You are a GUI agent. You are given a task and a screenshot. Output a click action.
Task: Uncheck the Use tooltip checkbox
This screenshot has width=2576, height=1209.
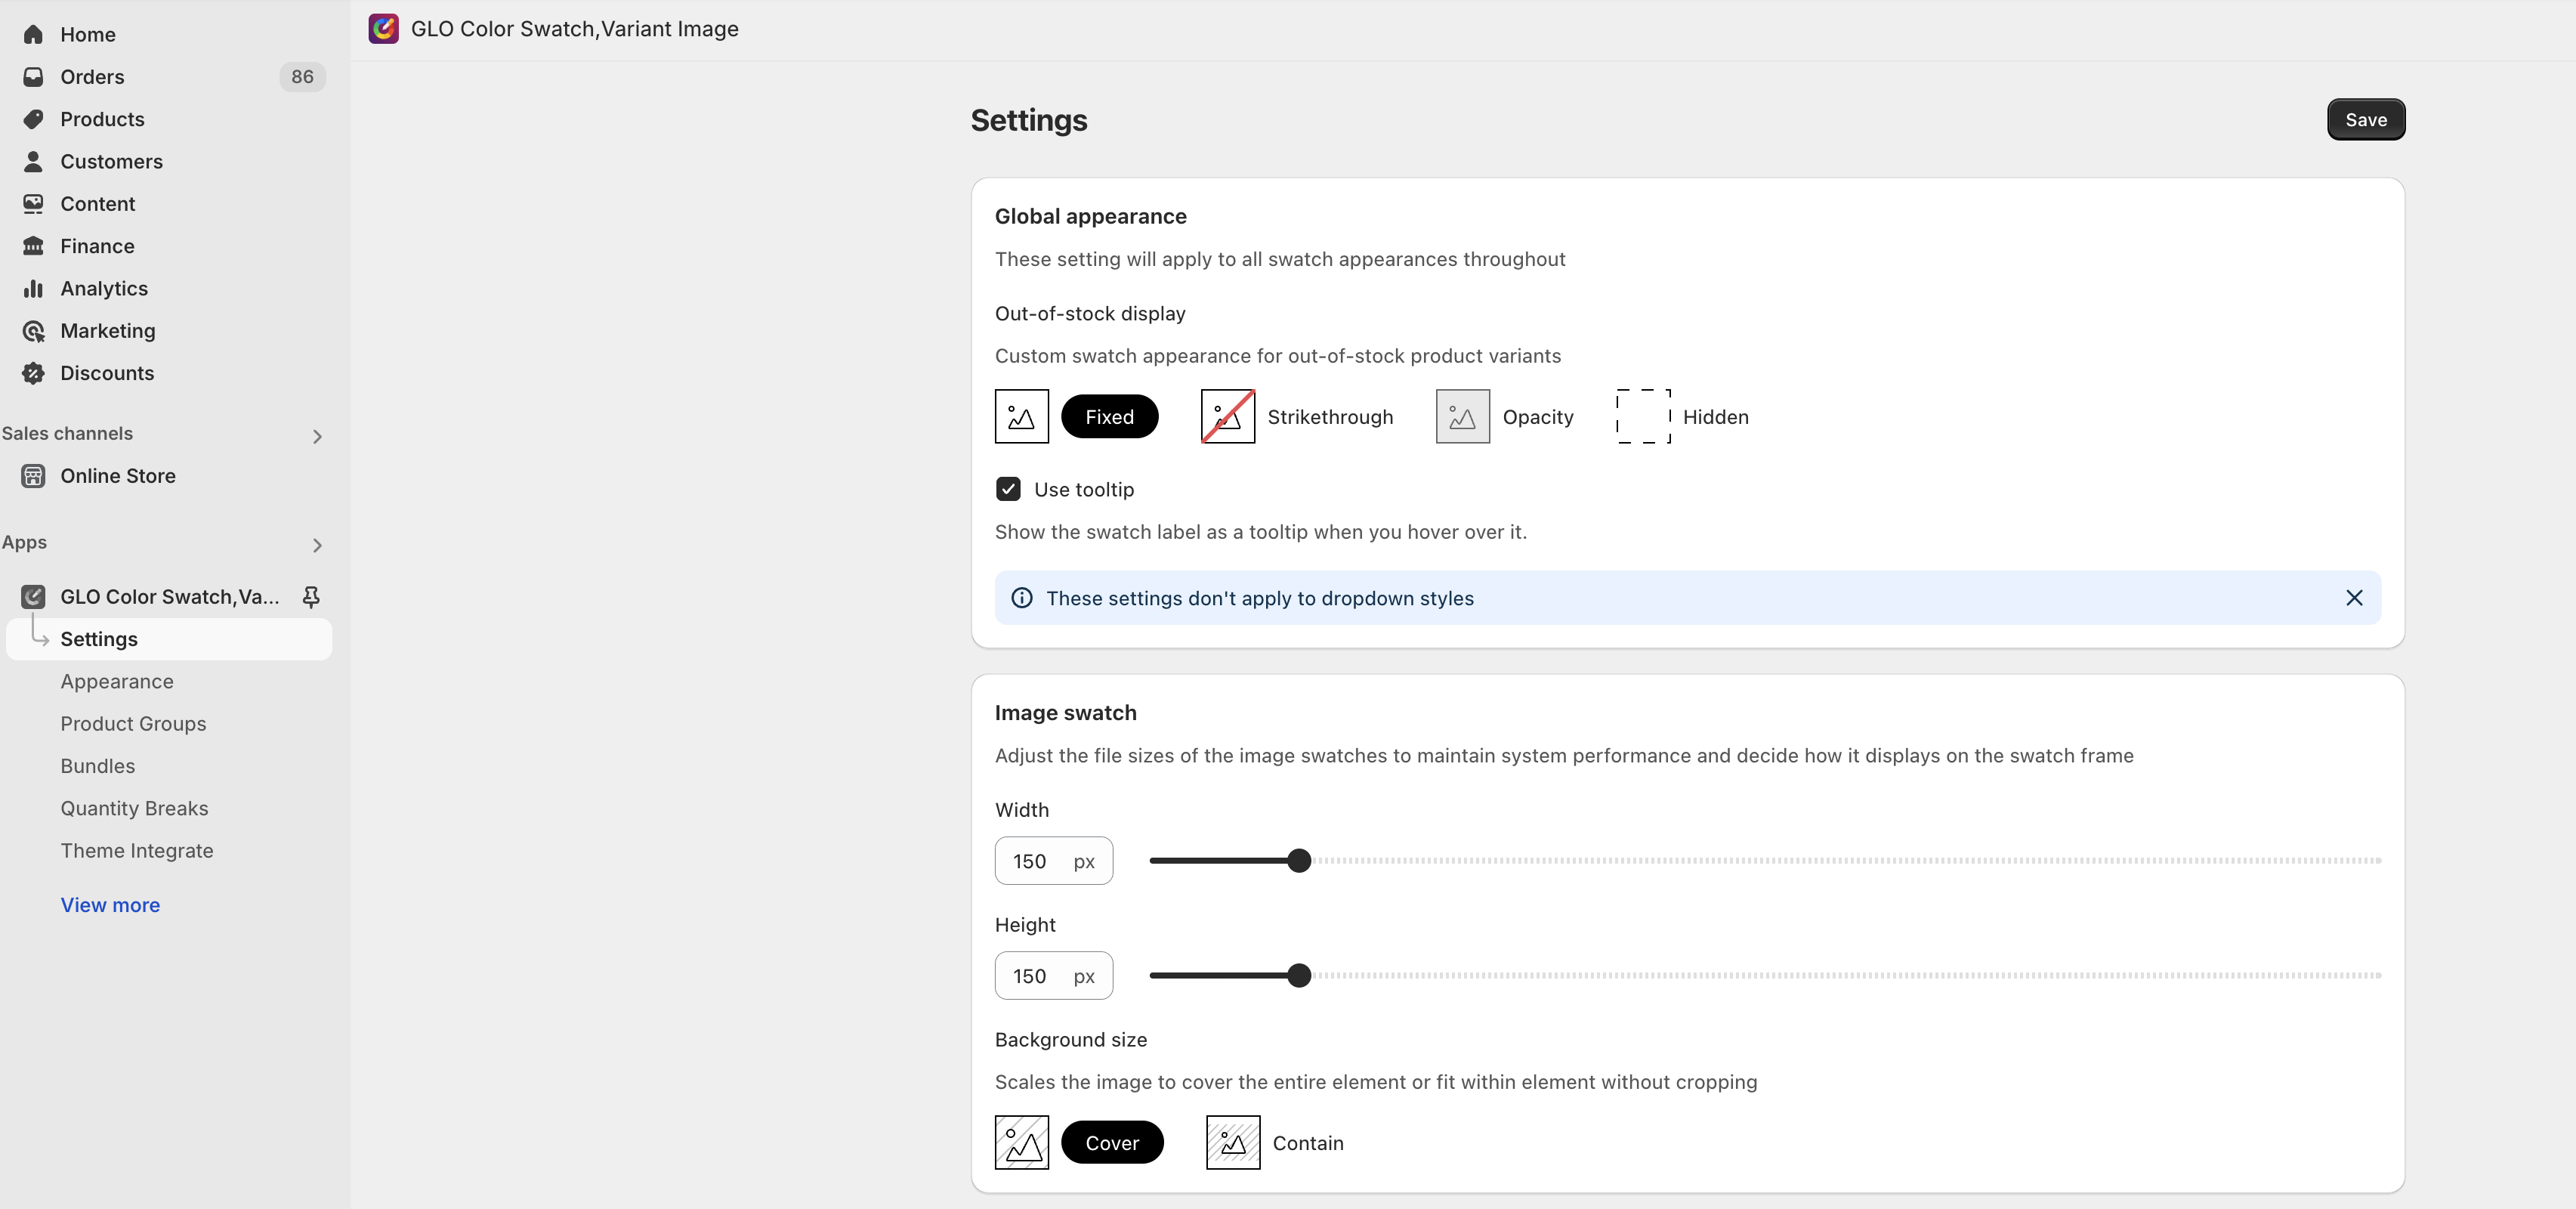click(x=1008, y=489)
